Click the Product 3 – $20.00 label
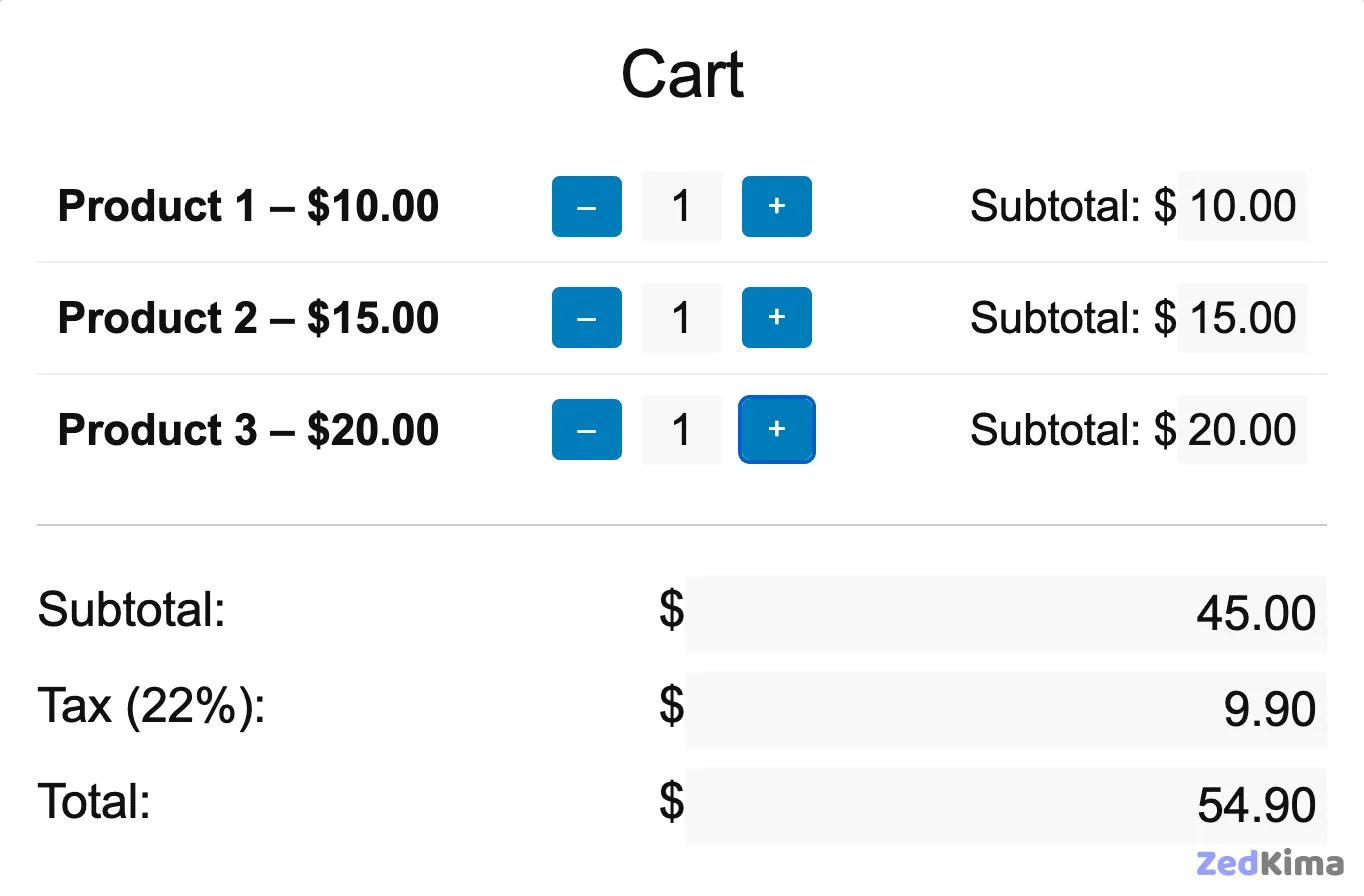The image size is (1364, 896). click(x=248, y=430)
